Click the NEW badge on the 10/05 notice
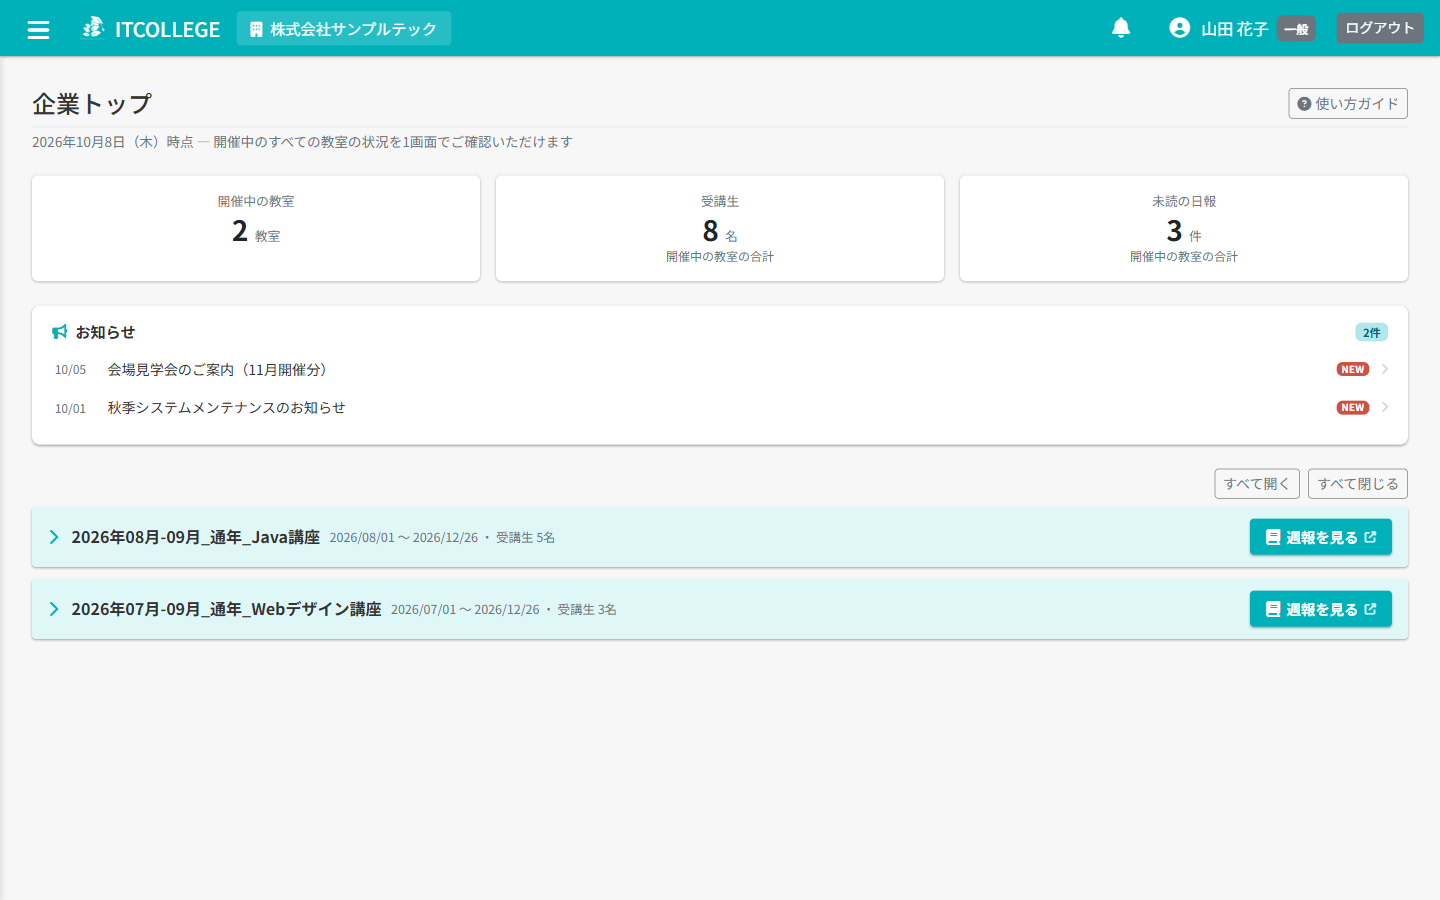Image resolution: width=1440 pixels, height=900 pixels. point(1353,369)
